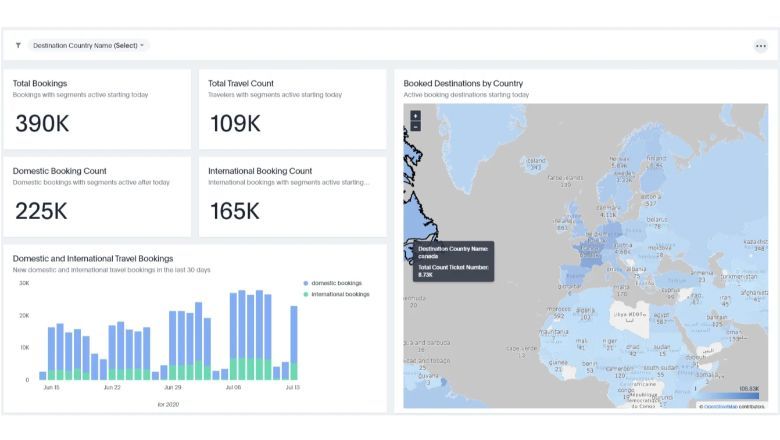
Task: Click the Jul 06 axis label
Action: (233, 387)
